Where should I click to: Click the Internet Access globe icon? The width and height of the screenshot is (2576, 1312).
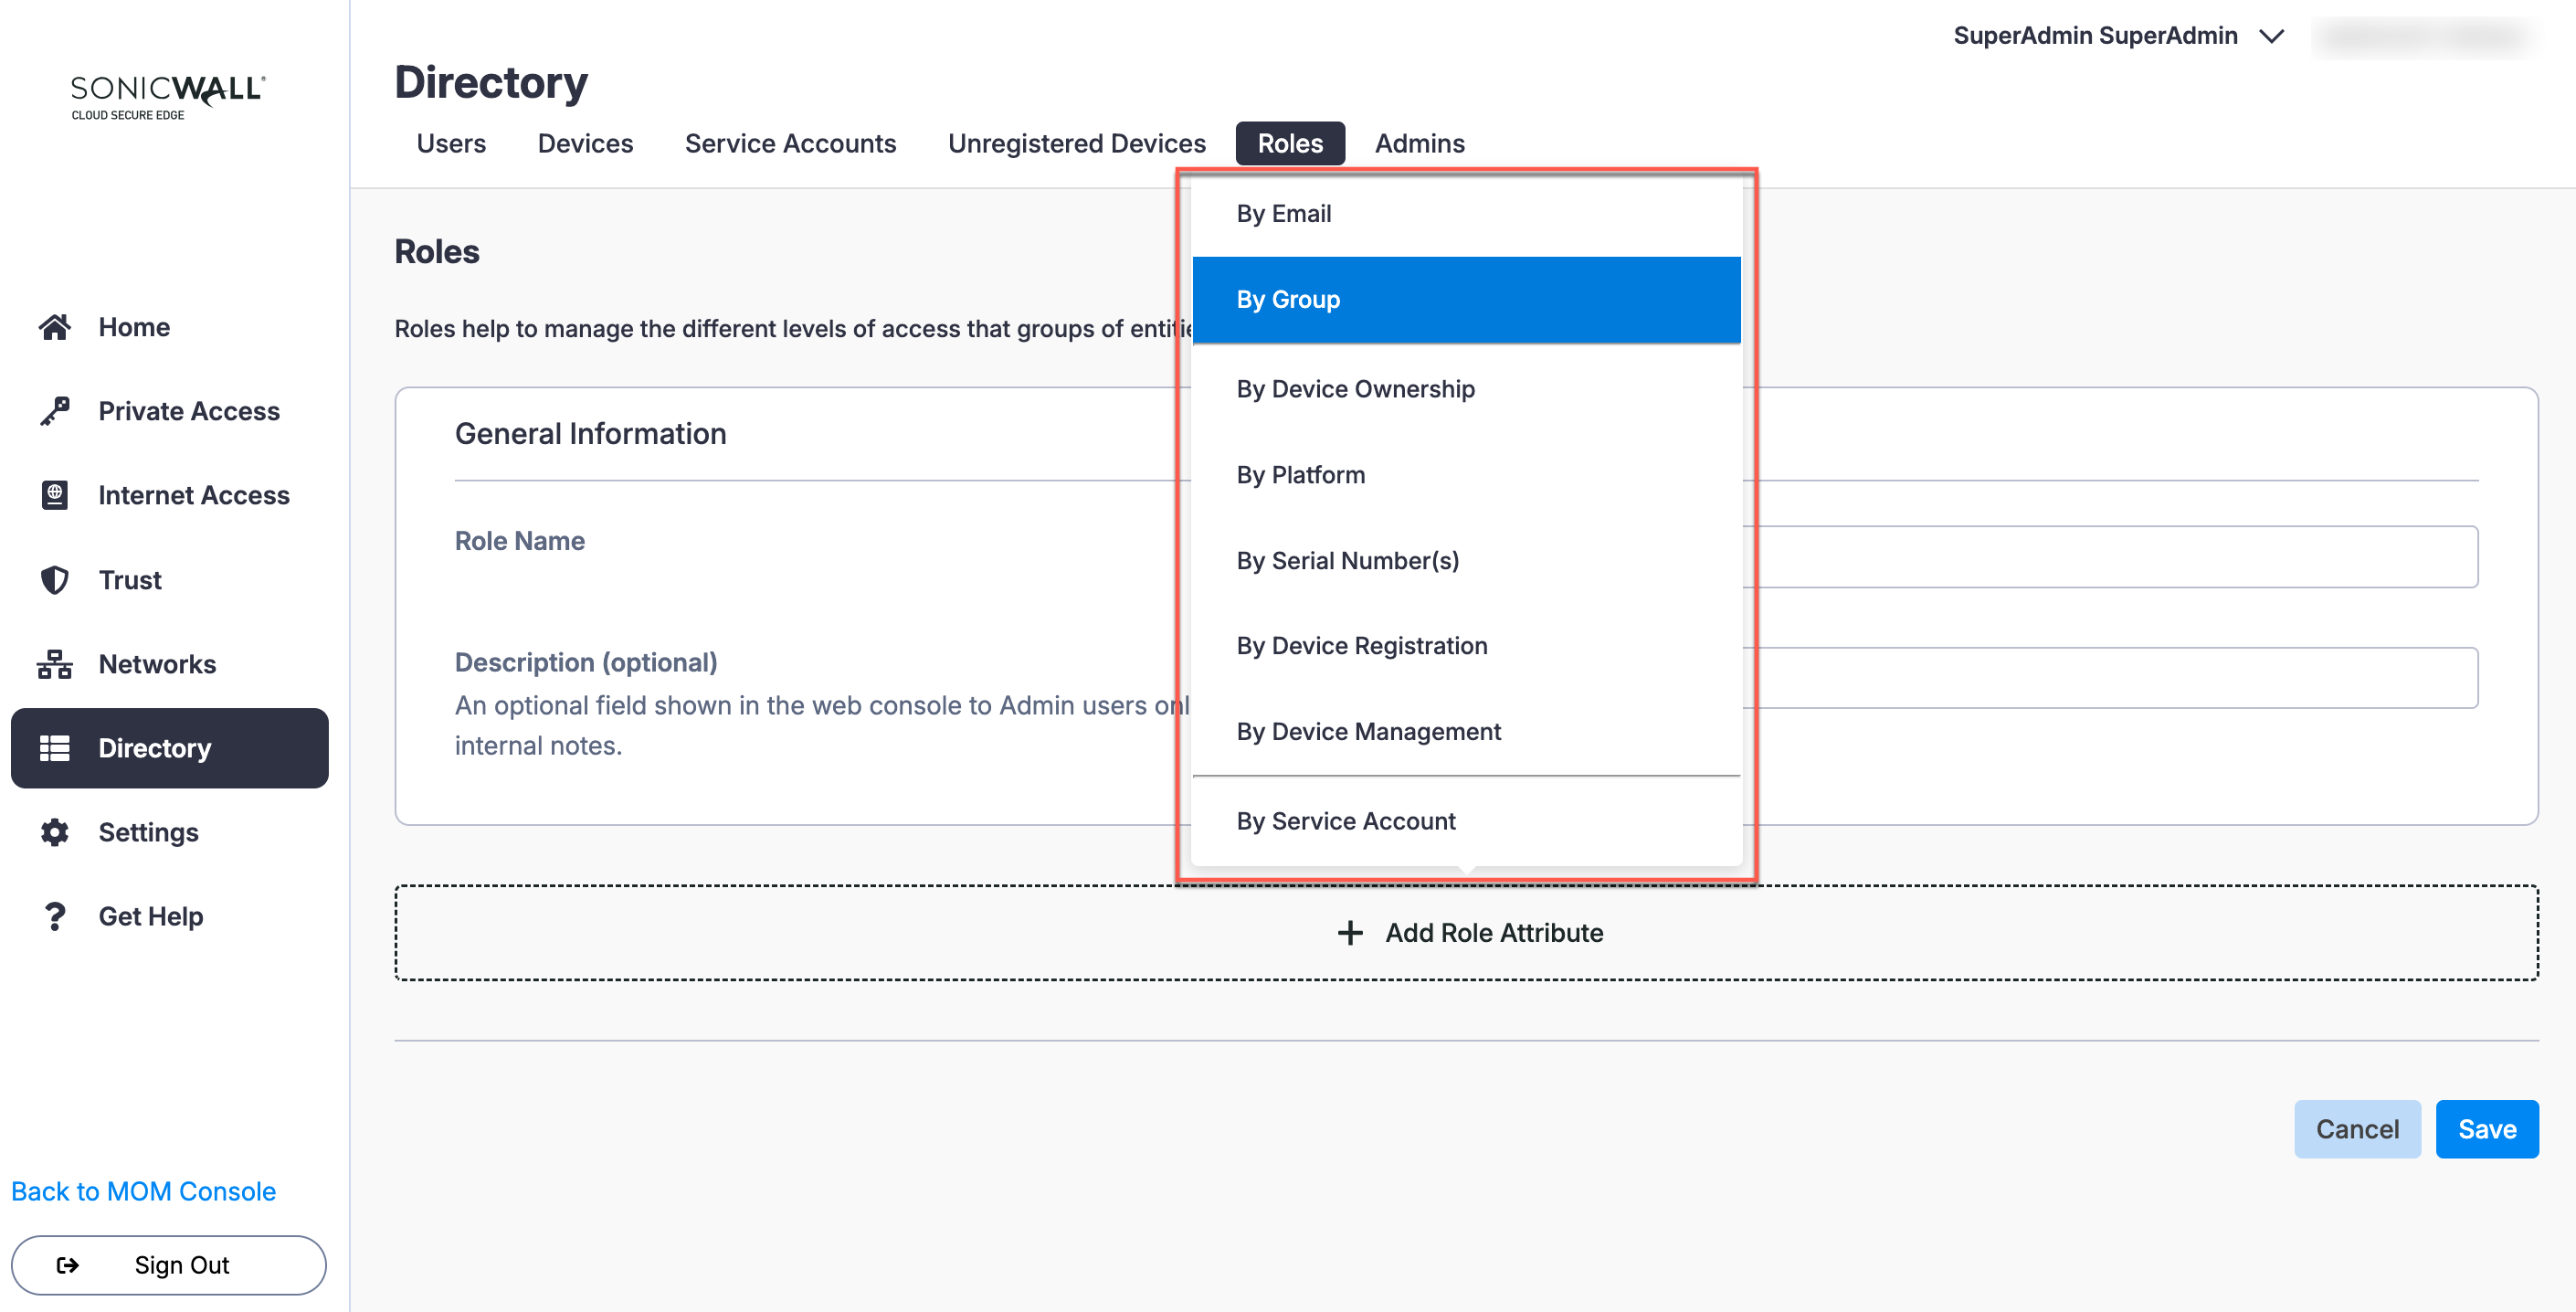pyautogui.click(x=55, y=495)
